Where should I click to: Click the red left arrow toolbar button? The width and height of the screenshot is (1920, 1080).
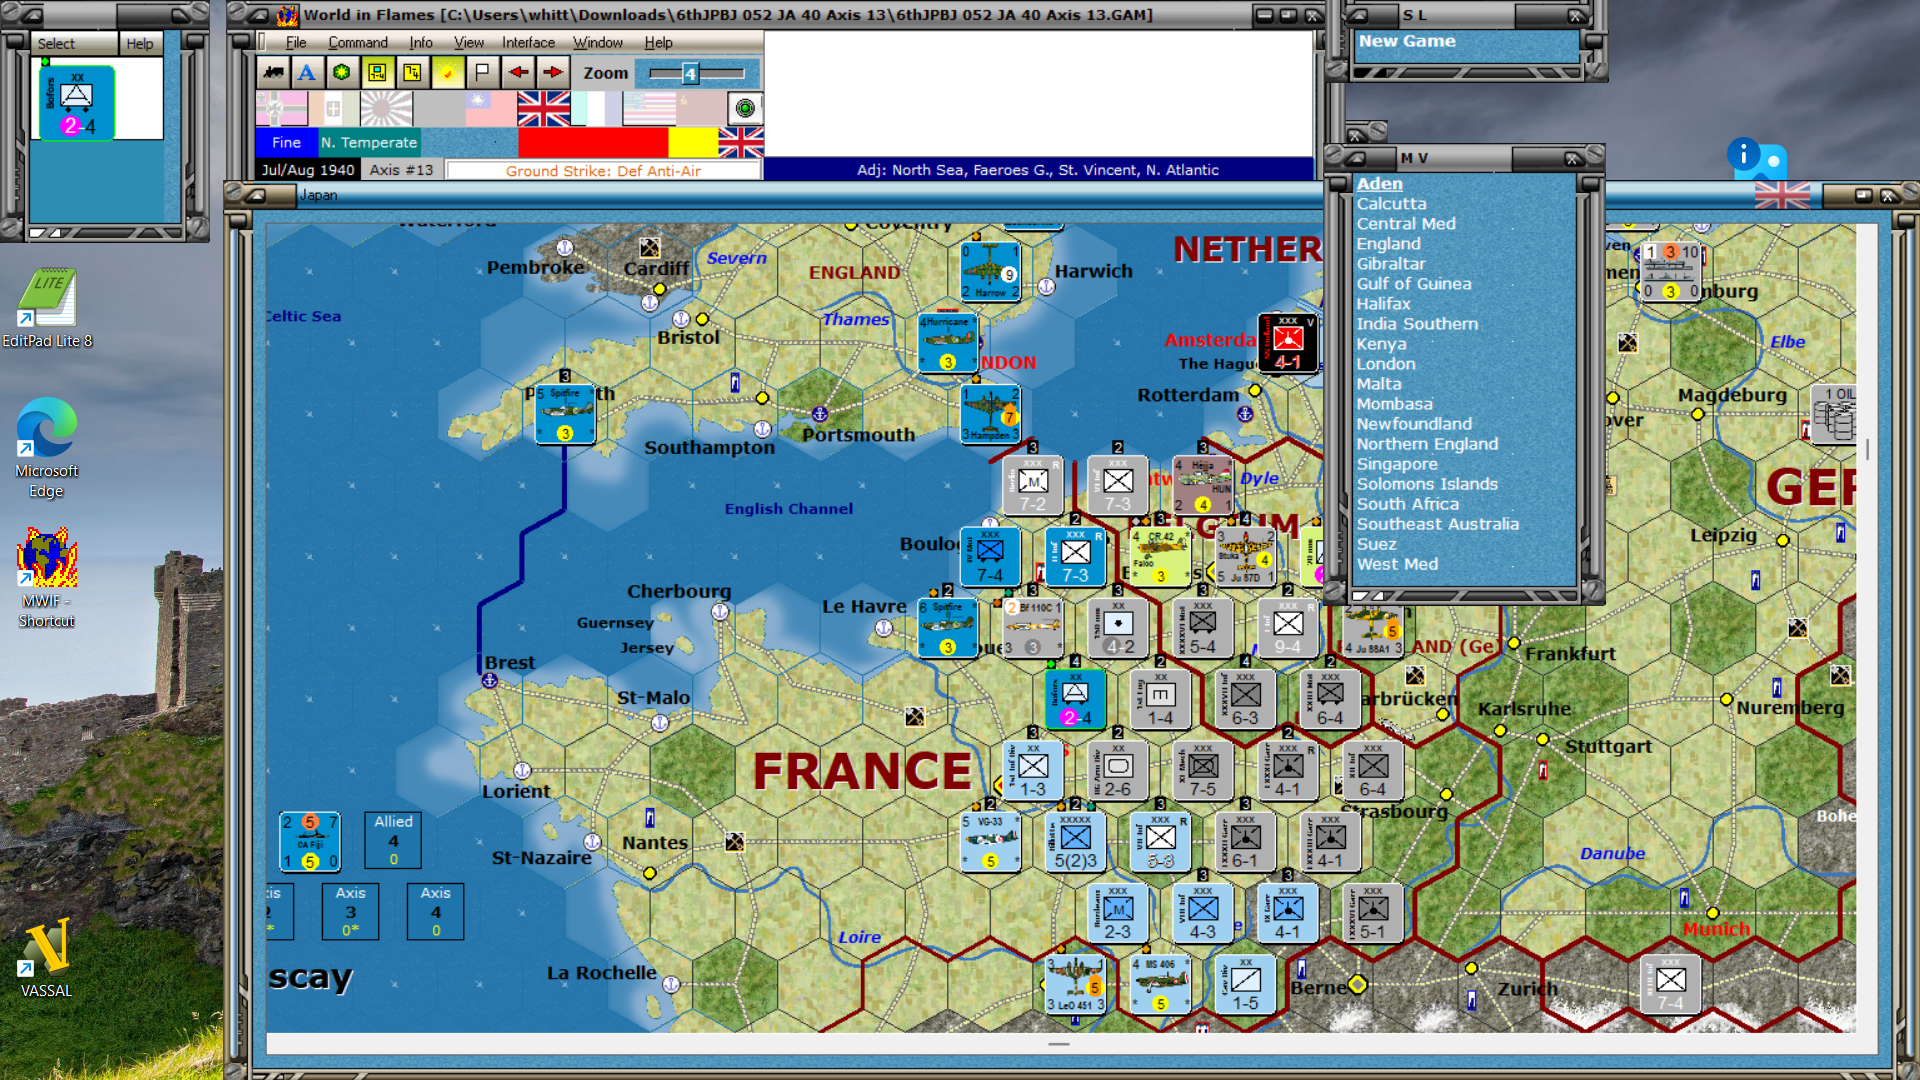point(517,72)
